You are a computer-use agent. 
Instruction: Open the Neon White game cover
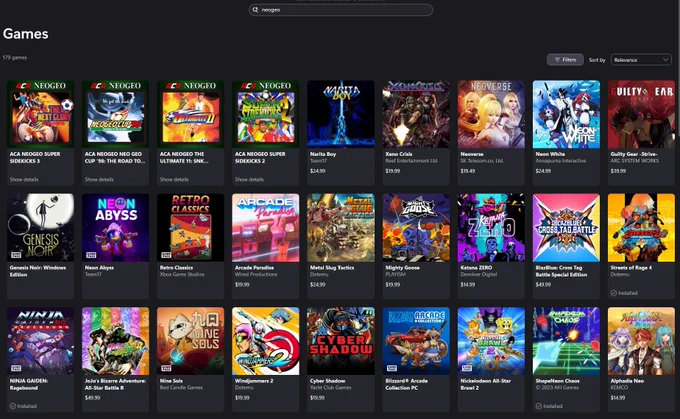(x=566, y=114)
